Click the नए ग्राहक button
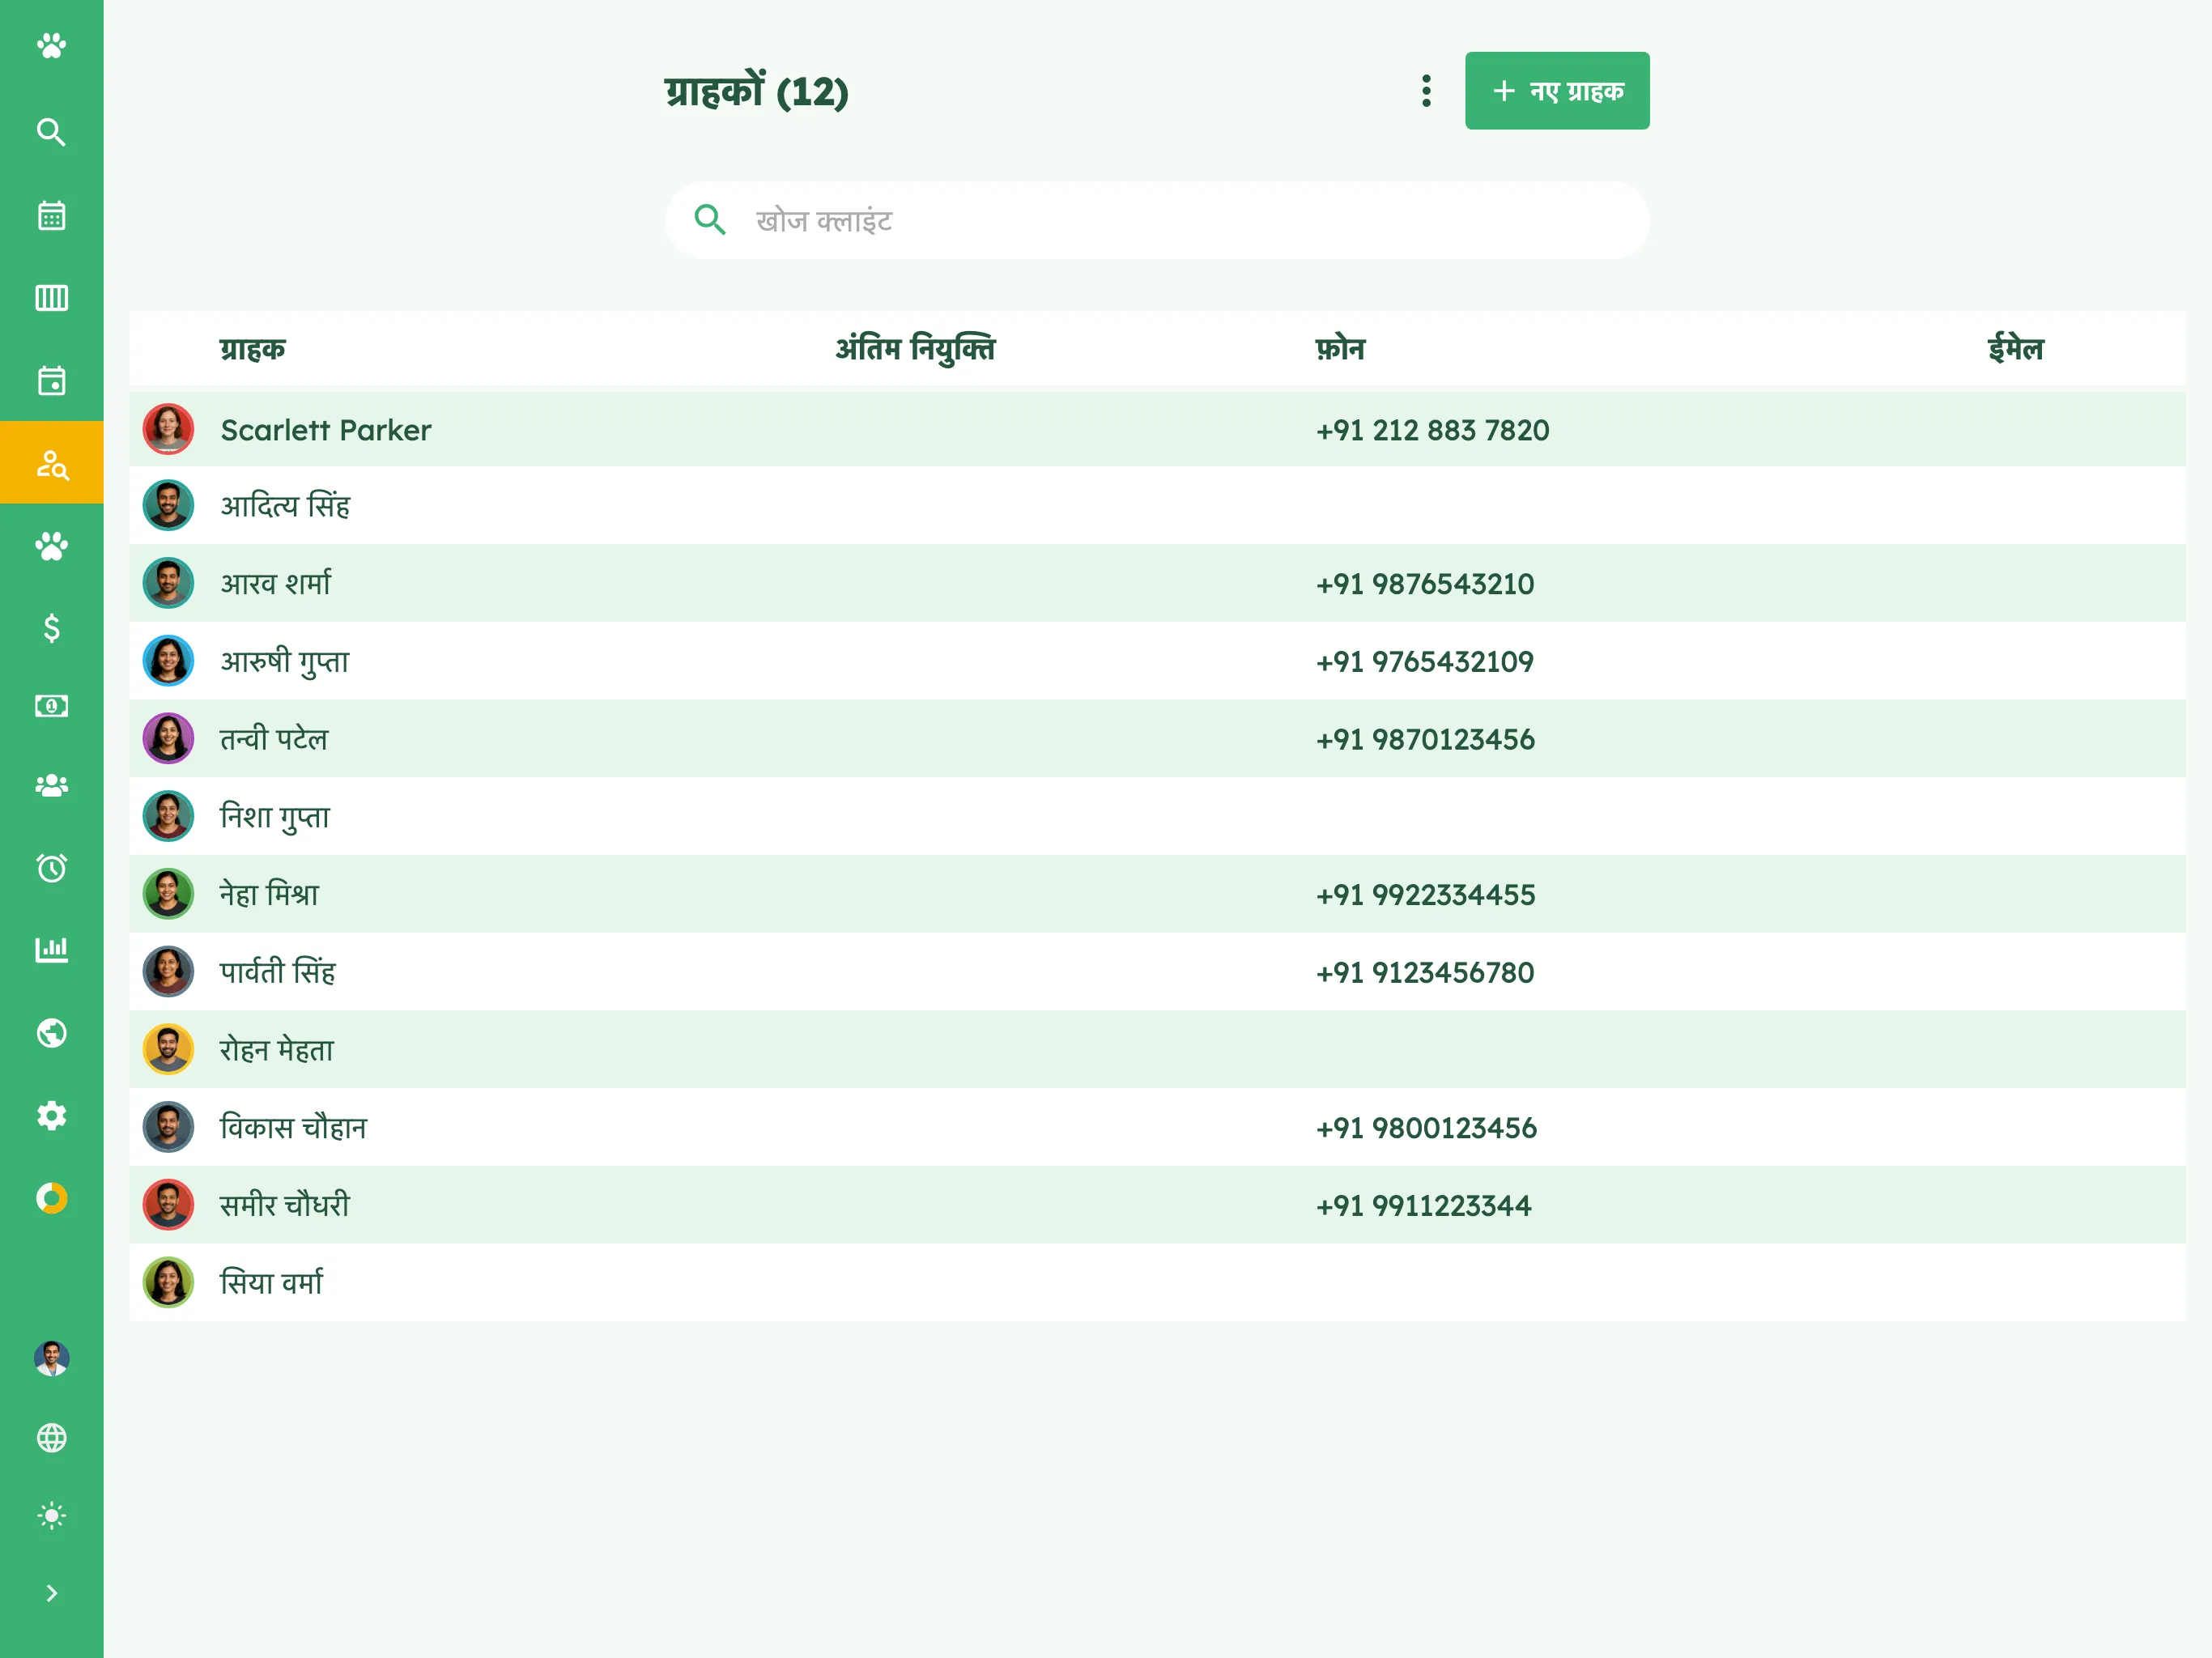The height and width of the screenshot is (1658, 2212). pyautogui.click(x=1557, y=91)
